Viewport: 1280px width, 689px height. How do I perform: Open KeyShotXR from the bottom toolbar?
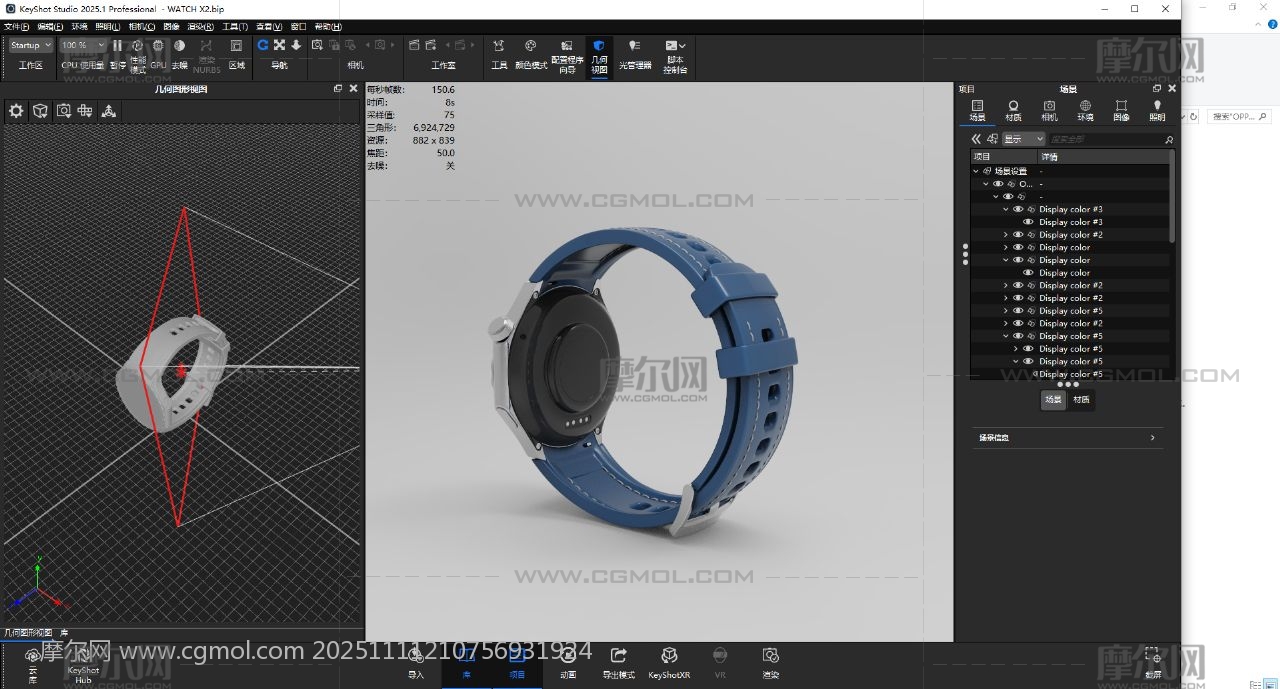tap(669, 662)
